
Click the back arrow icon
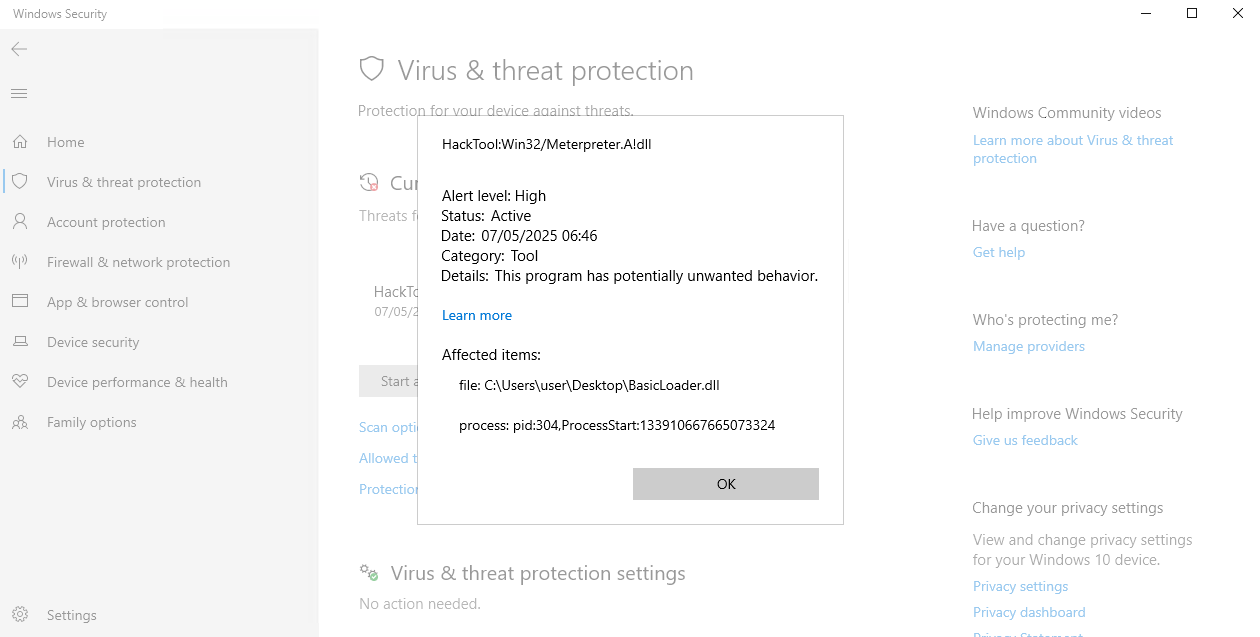(x=19, y=49)
